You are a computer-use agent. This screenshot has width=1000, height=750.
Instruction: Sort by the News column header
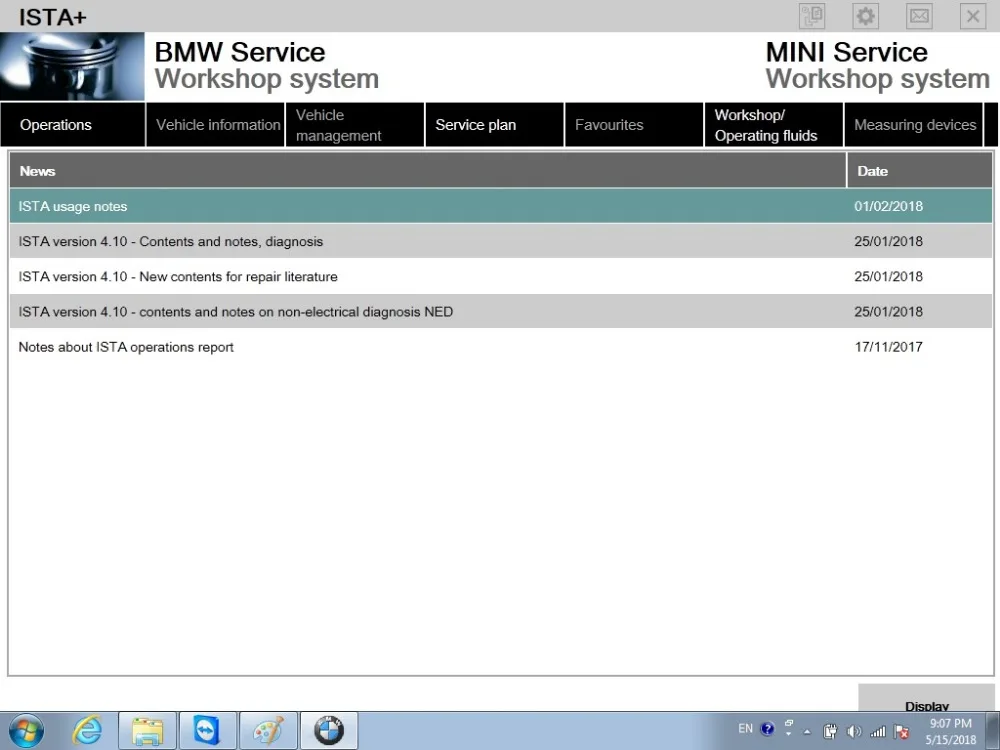427,170
